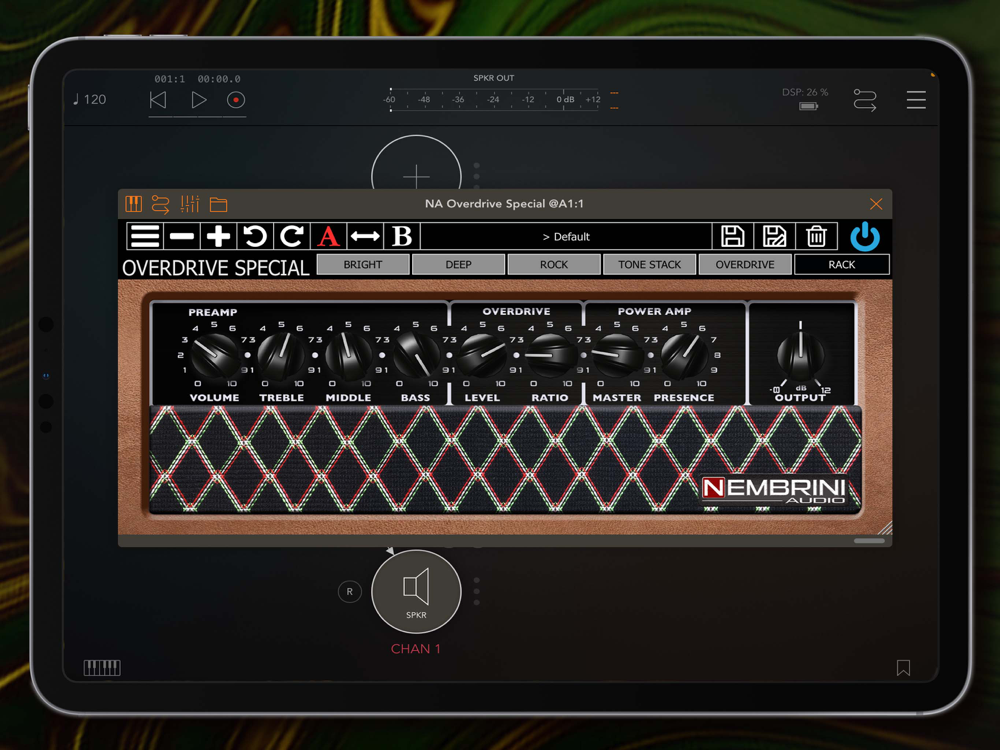Image resolution: width=1000 pixels, height=750 pixels.
Task: Toggle the R button beside speaker
Action: pos(349,591)
